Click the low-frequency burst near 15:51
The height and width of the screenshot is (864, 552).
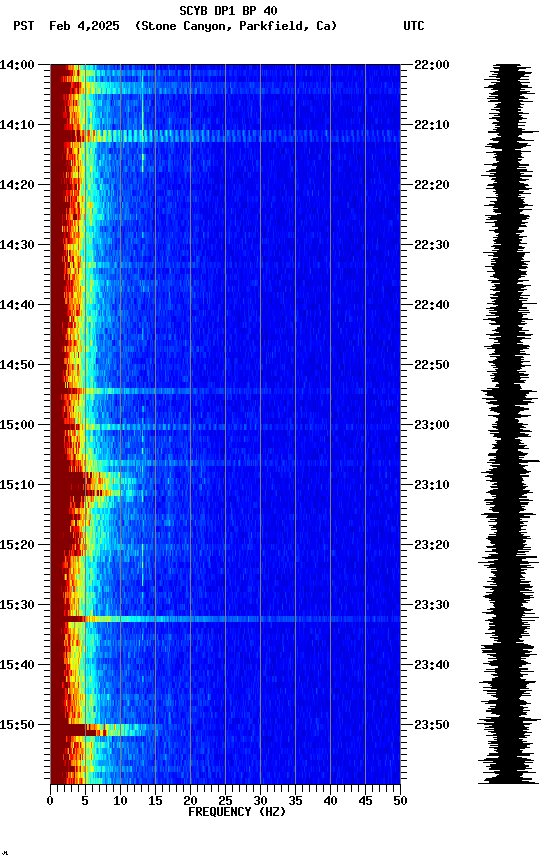point(105,731)
